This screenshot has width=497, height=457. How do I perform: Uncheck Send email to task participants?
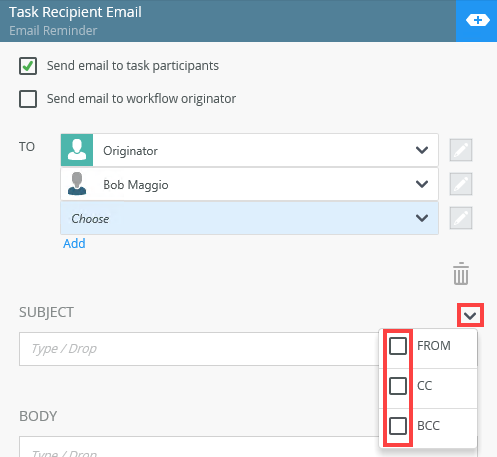(28, 66)
